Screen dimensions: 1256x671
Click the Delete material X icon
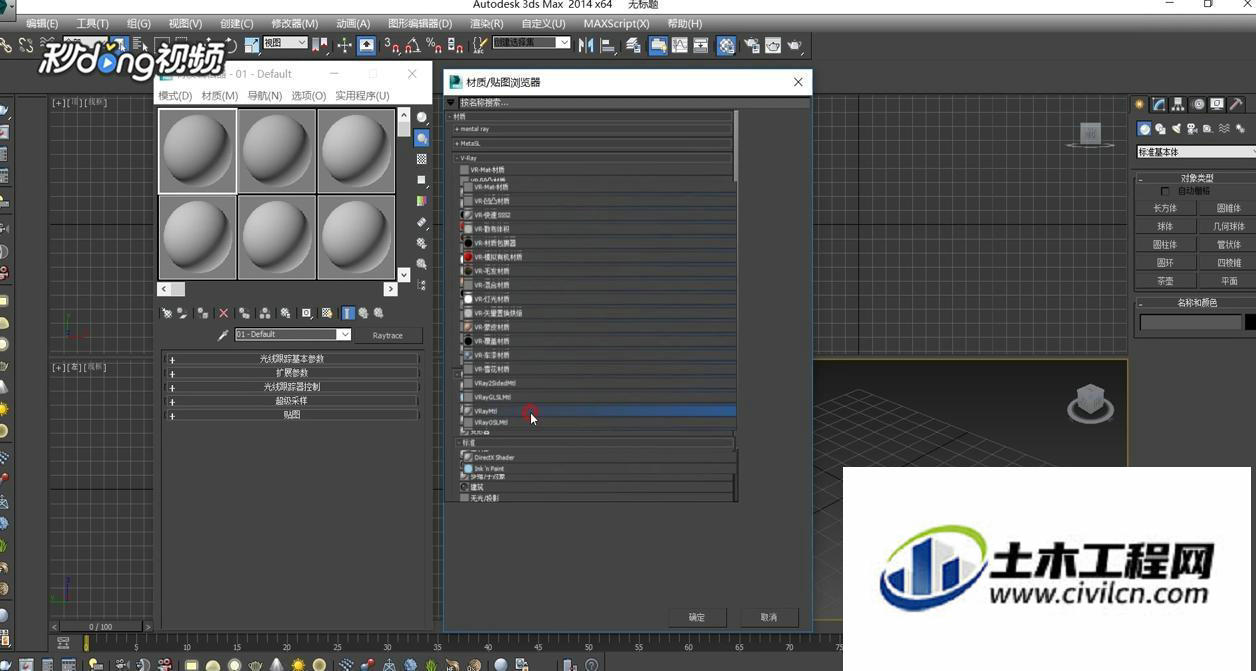tap(223, 313)
